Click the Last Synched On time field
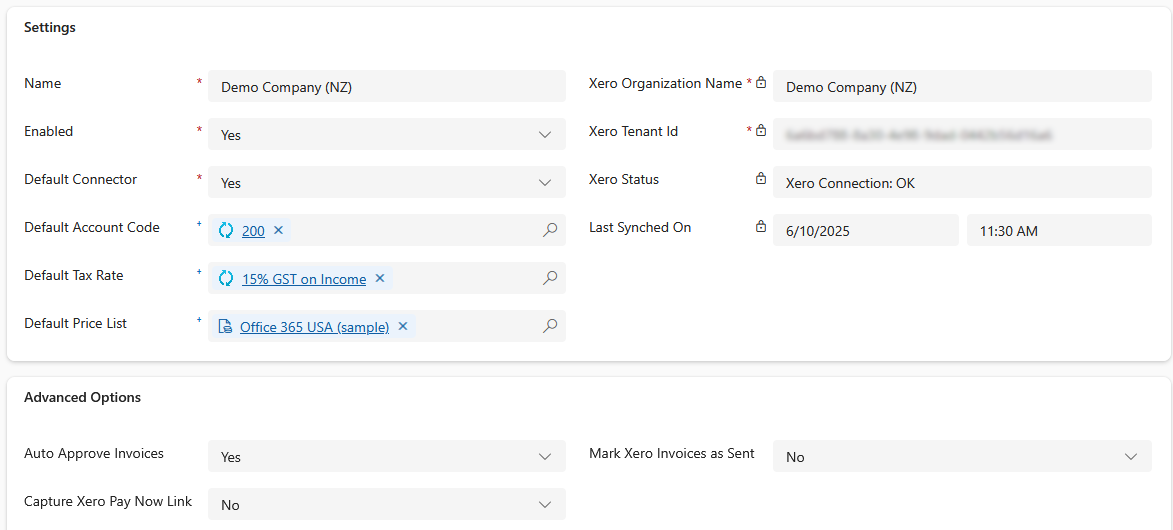The width and height of the screenshot is (1173, 530). tap(1058, 231)
